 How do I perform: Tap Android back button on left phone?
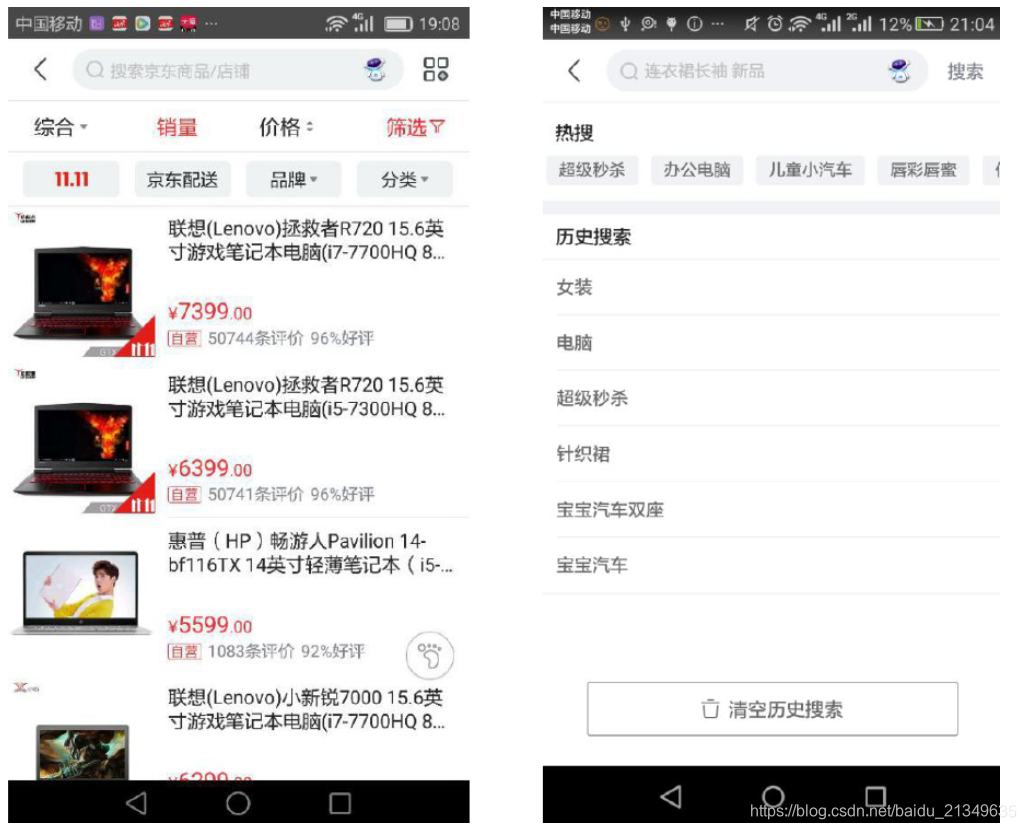pos(136,803)
